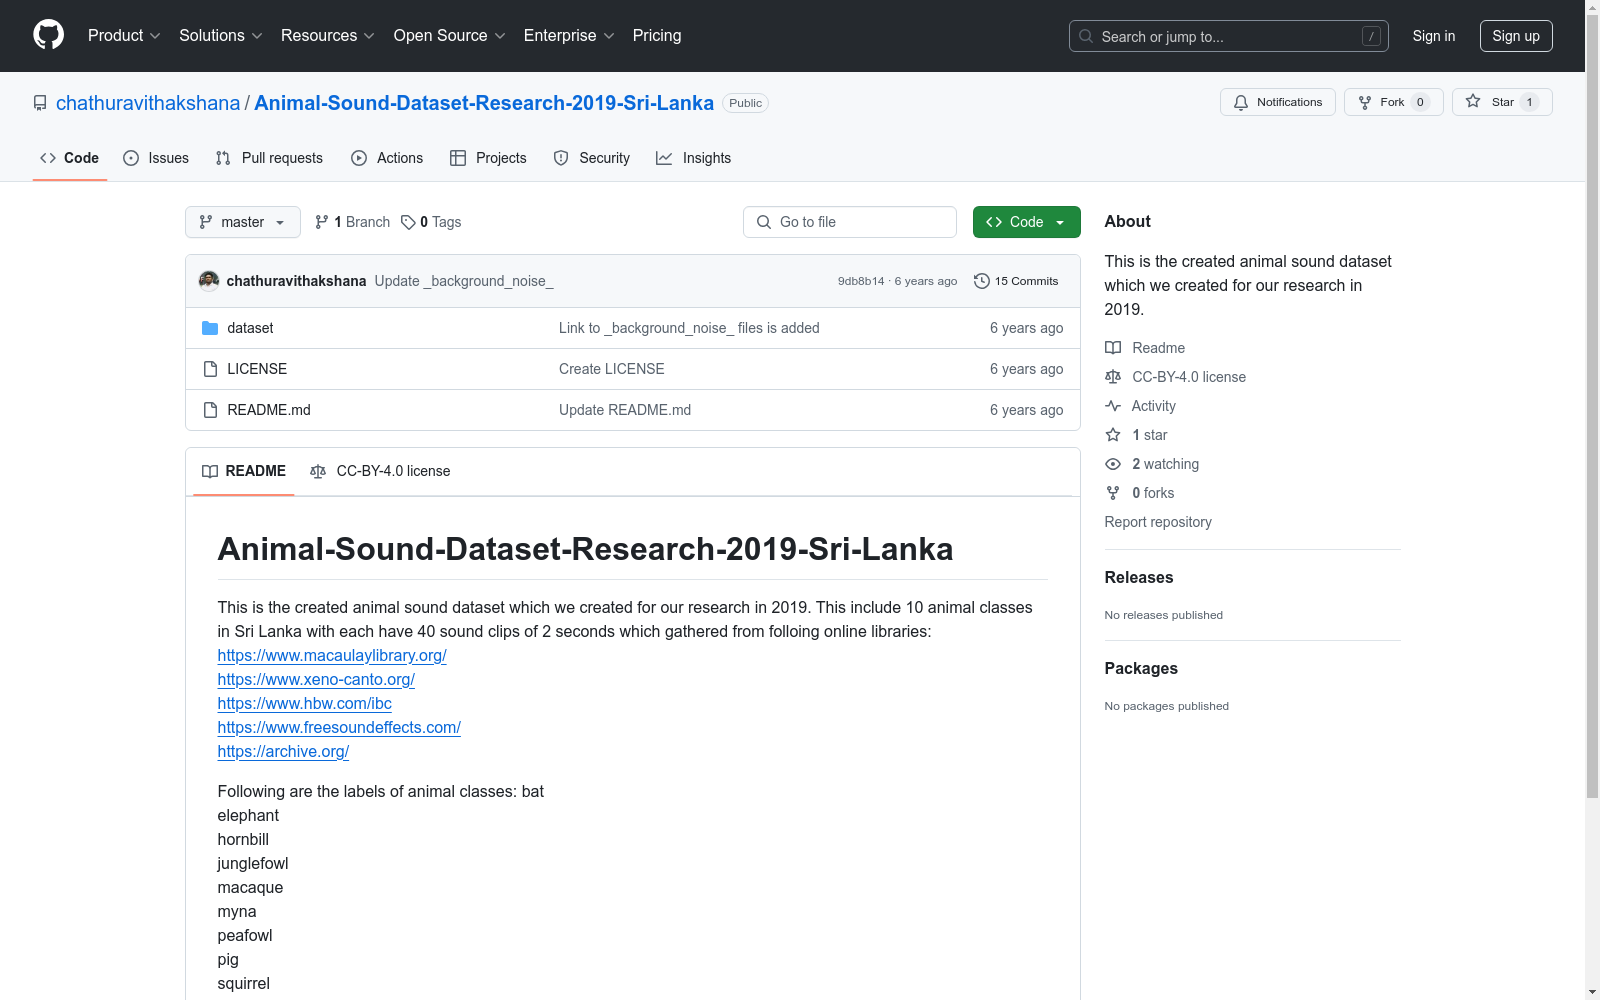Screen dimensions: 1600x1000
Task: Click the Security shield icon
Action: click(x=561, y=158)
